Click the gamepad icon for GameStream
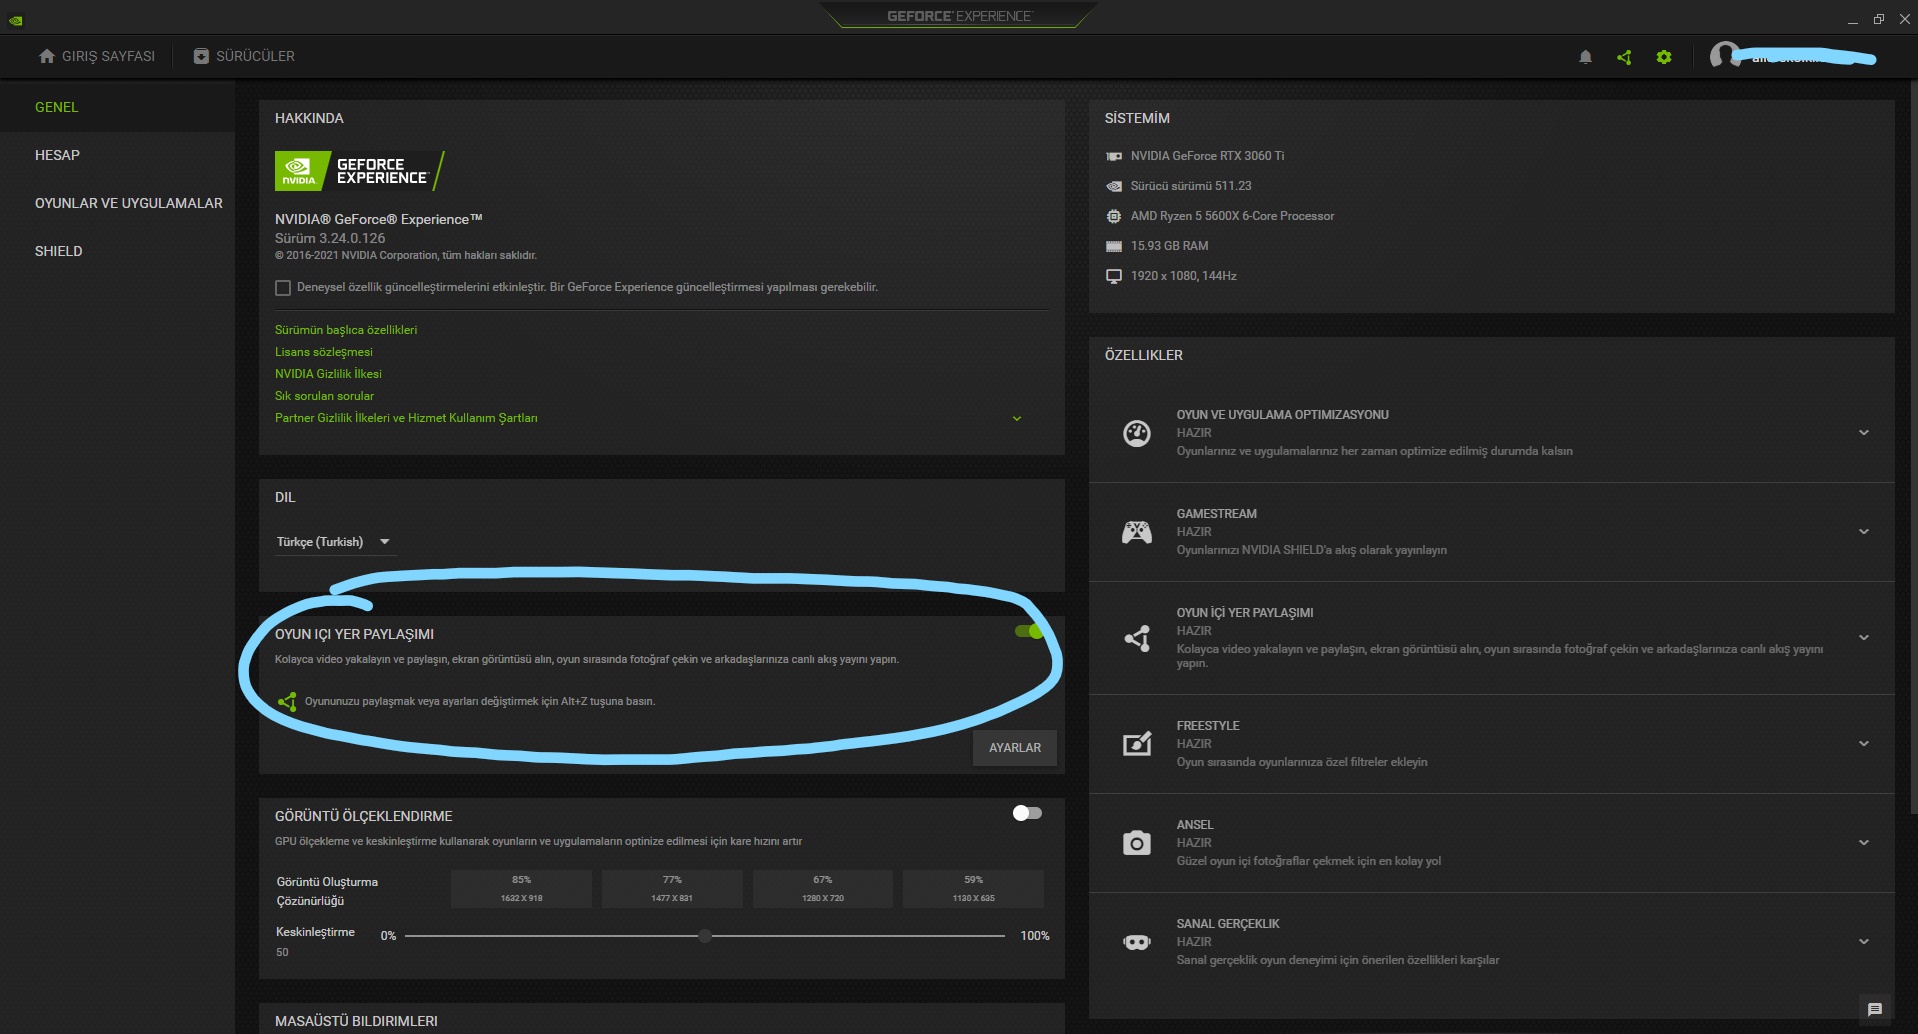 click(x=1137, y=532)
